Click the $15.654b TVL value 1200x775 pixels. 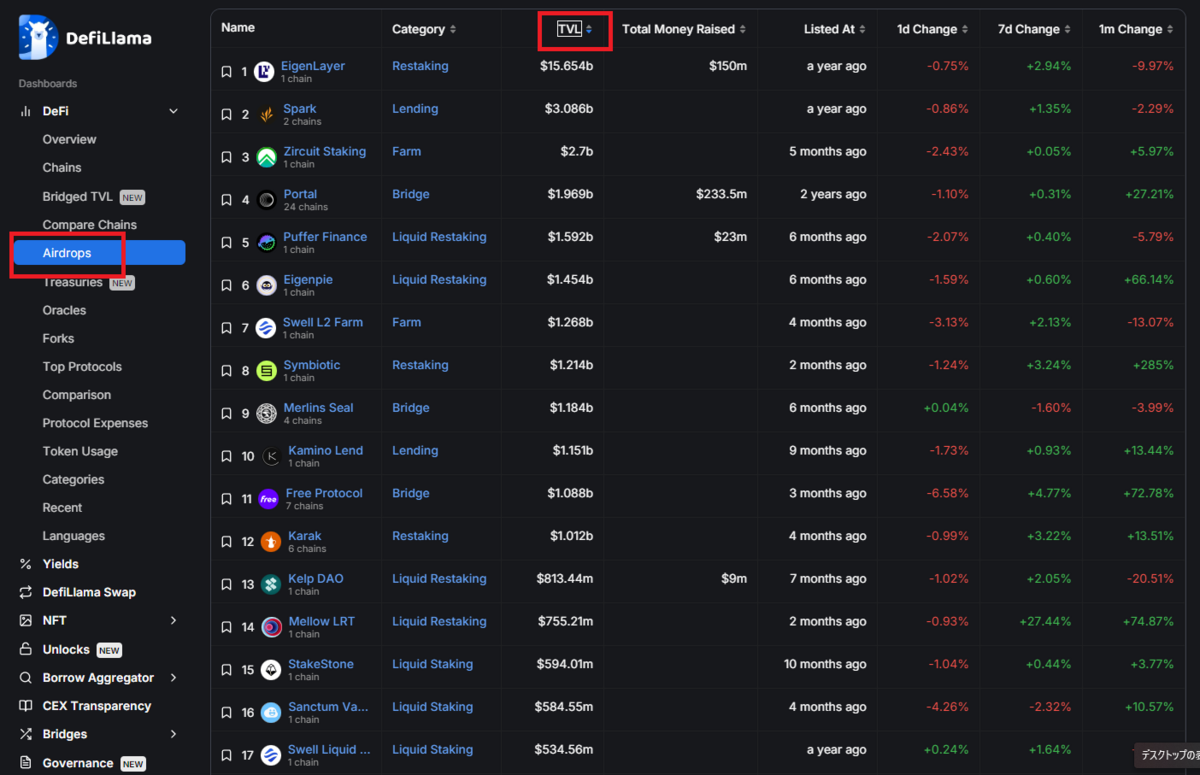566,66
